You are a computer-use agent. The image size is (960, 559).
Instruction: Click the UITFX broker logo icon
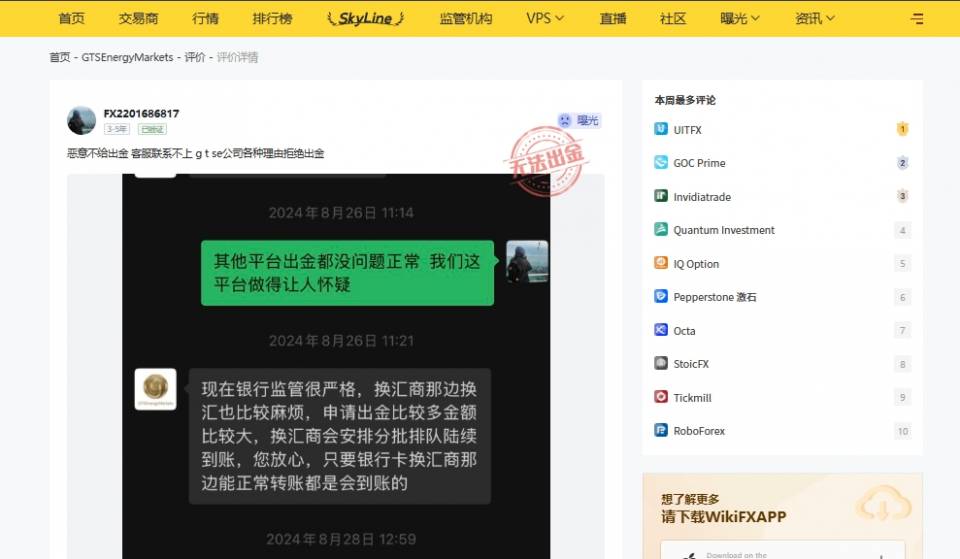(x=661, y=129)
